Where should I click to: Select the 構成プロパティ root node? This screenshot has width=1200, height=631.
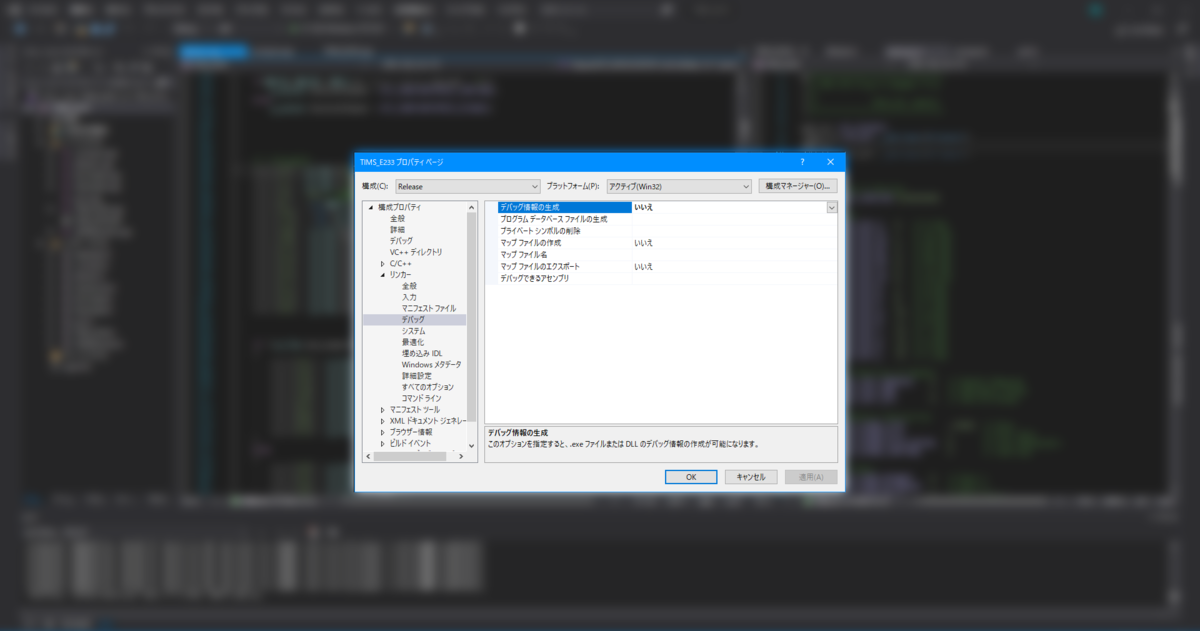(400, 207)
